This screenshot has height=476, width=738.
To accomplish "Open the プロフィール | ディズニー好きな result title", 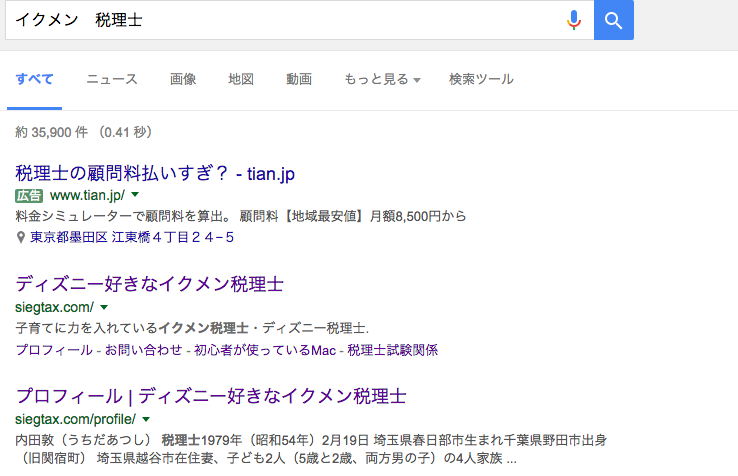I will point(211,395).
